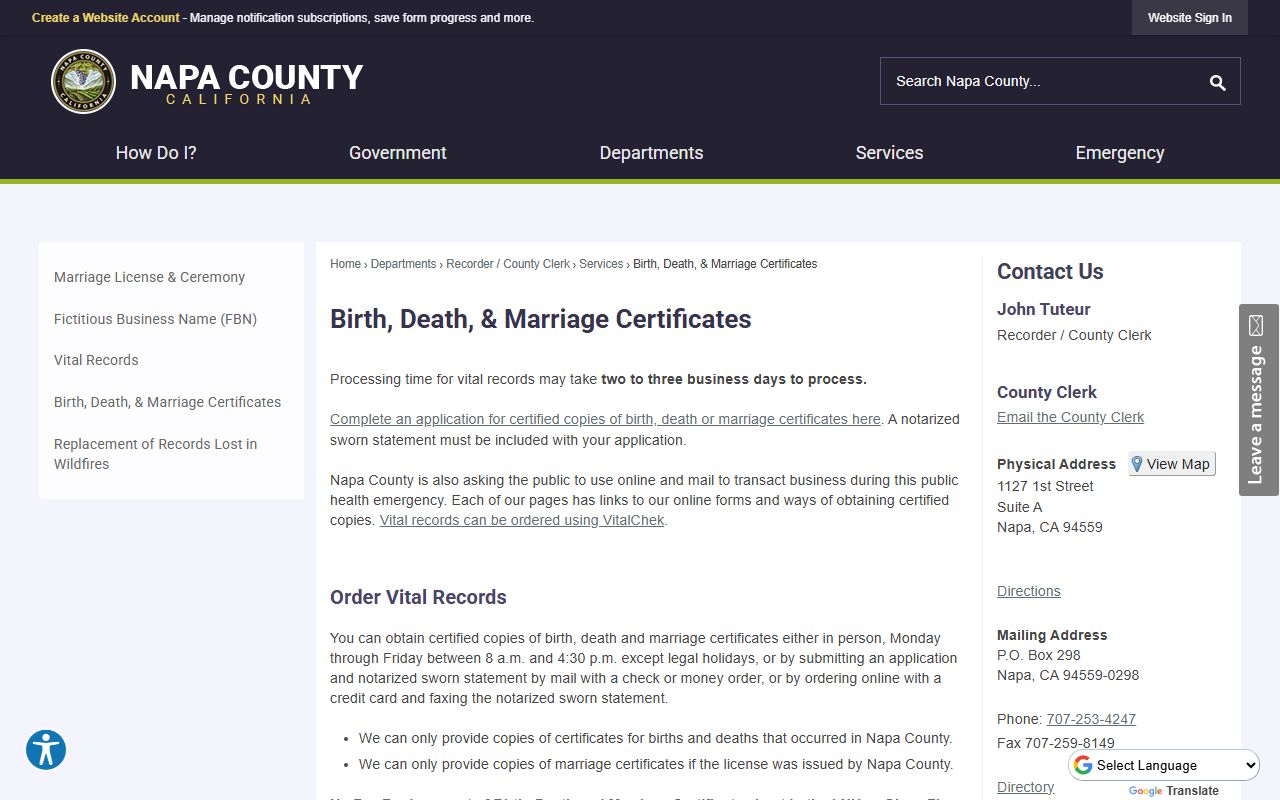Click the search magnifier icon

click(1217, 82)
